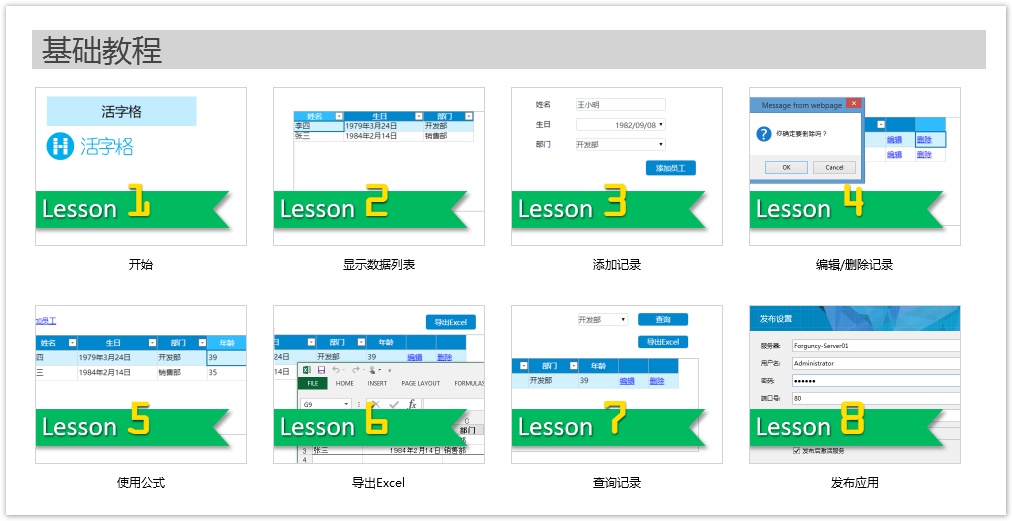This screenshot has height=521, width=1012.
Task: Click the 导出Excel button at top of Lesson 6 preview
Action: click(x=450, y=322)
